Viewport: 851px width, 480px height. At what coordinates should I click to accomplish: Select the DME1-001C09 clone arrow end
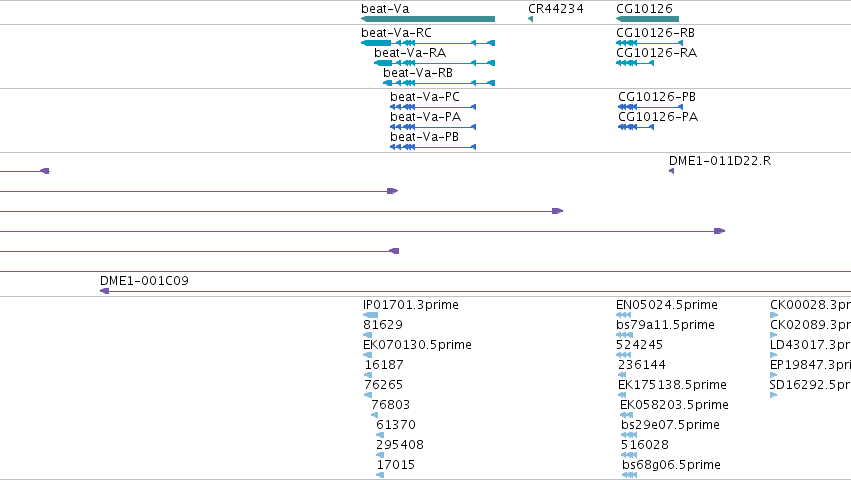click(105, 291)
